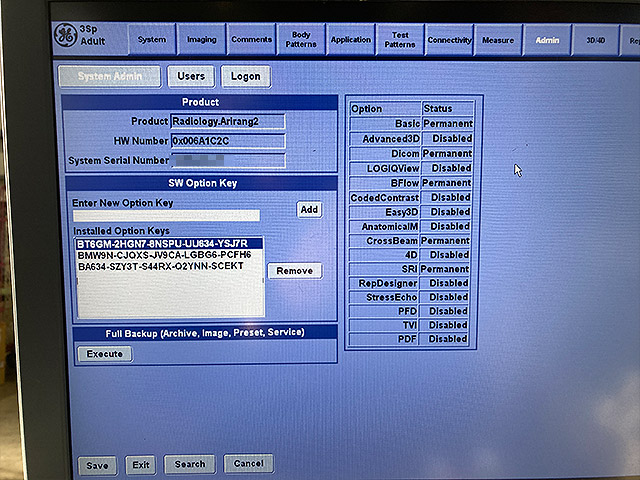Switch to the Logon sub-tab
The width and height of the screenshot is (640, 480).
click(246, 76)
